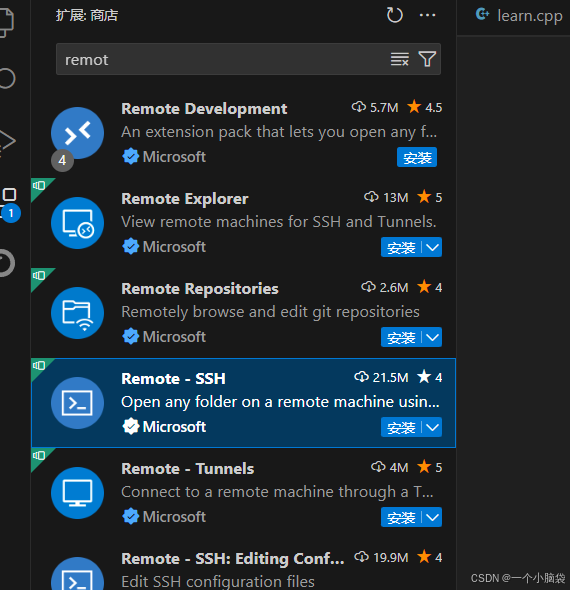Viewport: 570px width, 590px height.
Task: Click the Remote Development extension icon
Action: click(78, 133)
